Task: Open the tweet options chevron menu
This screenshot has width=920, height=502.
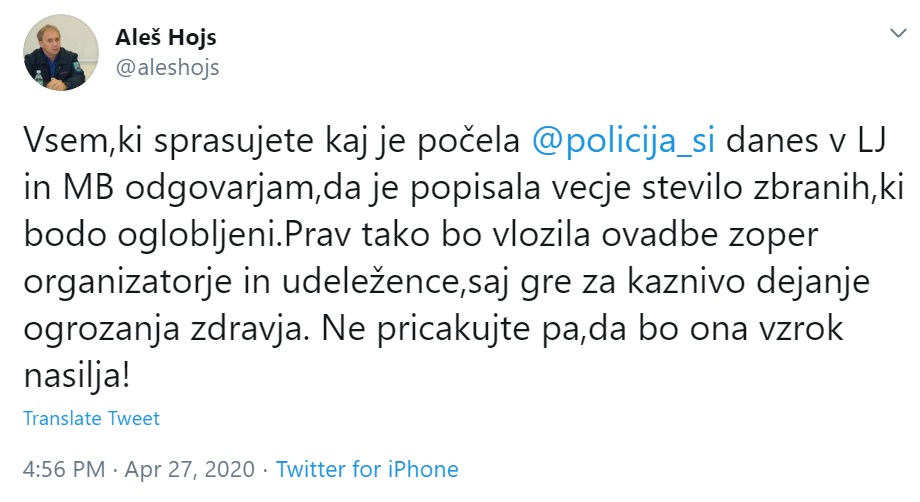Action: (895, 33)
